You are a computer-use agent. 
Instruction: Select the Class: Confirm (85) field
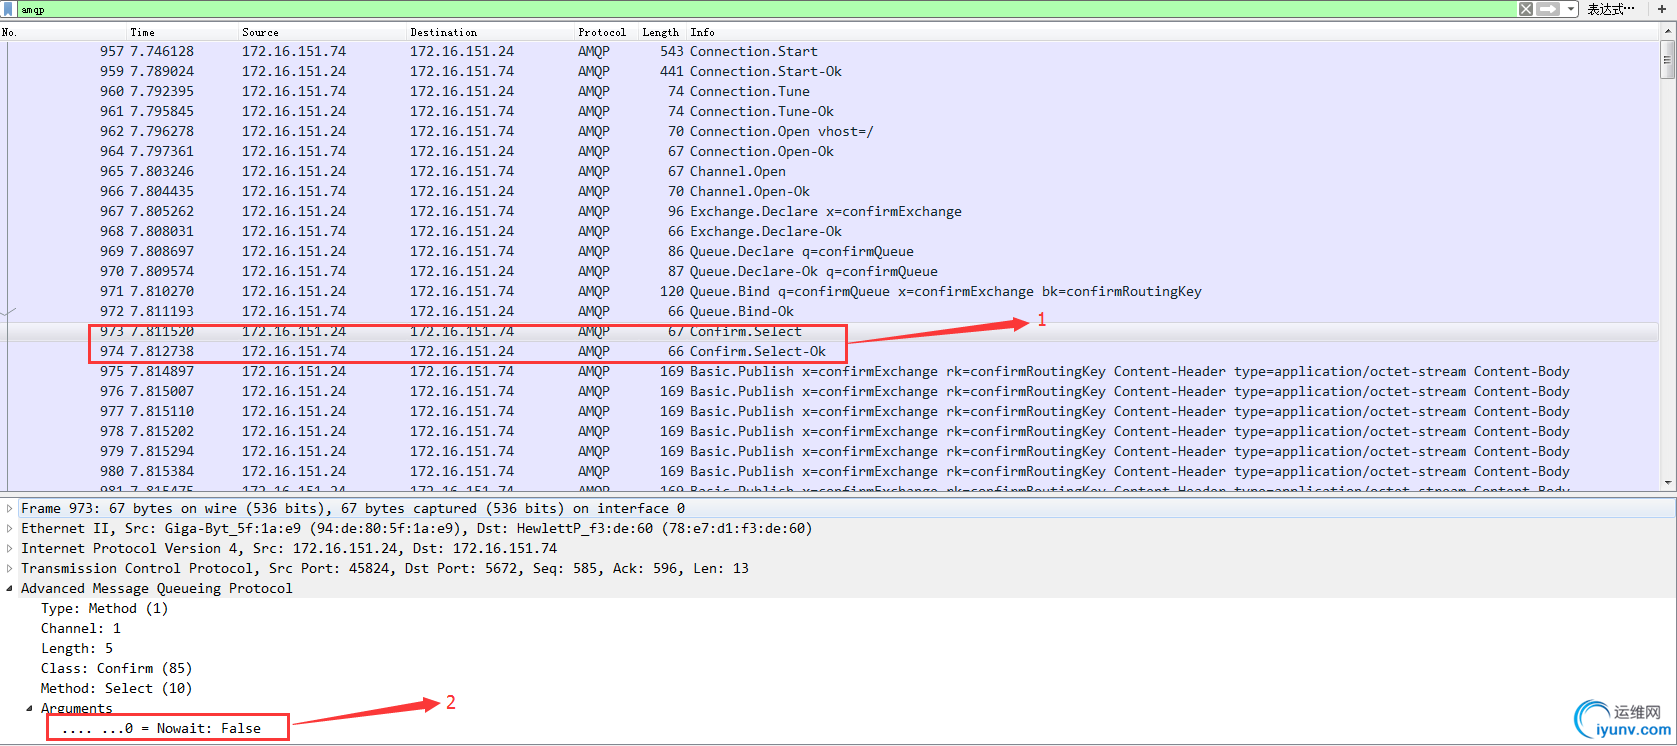pos(116,668)
